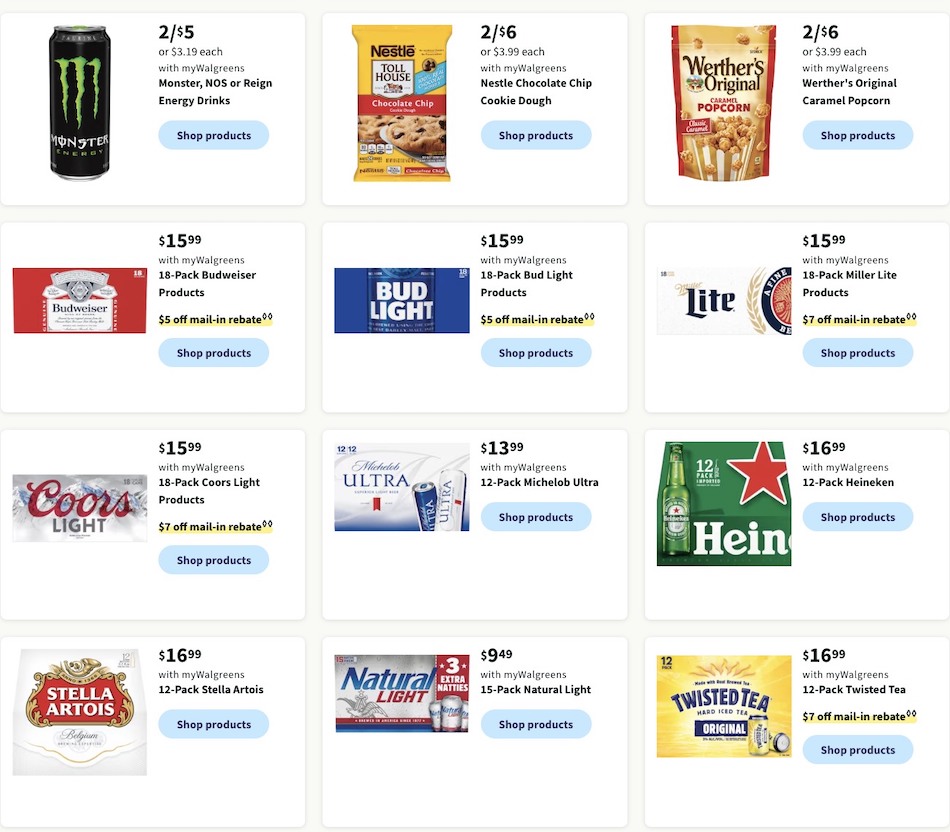Open the Nestle Toll House cookie dough image
This screenshot has width=950, height=832.
[402, 103]
